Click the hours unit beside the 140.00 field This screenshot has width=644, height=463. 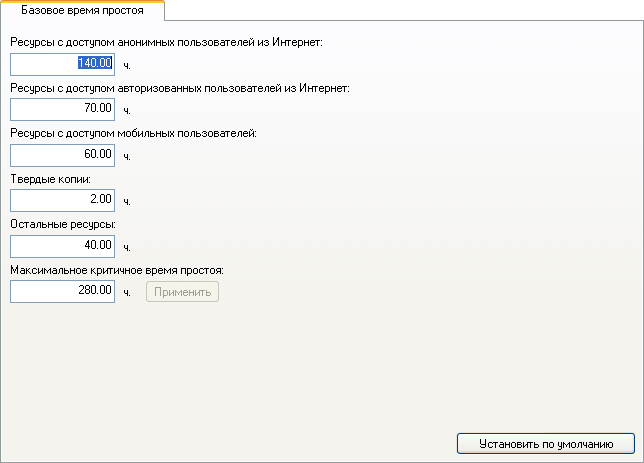tap(127, 66)
